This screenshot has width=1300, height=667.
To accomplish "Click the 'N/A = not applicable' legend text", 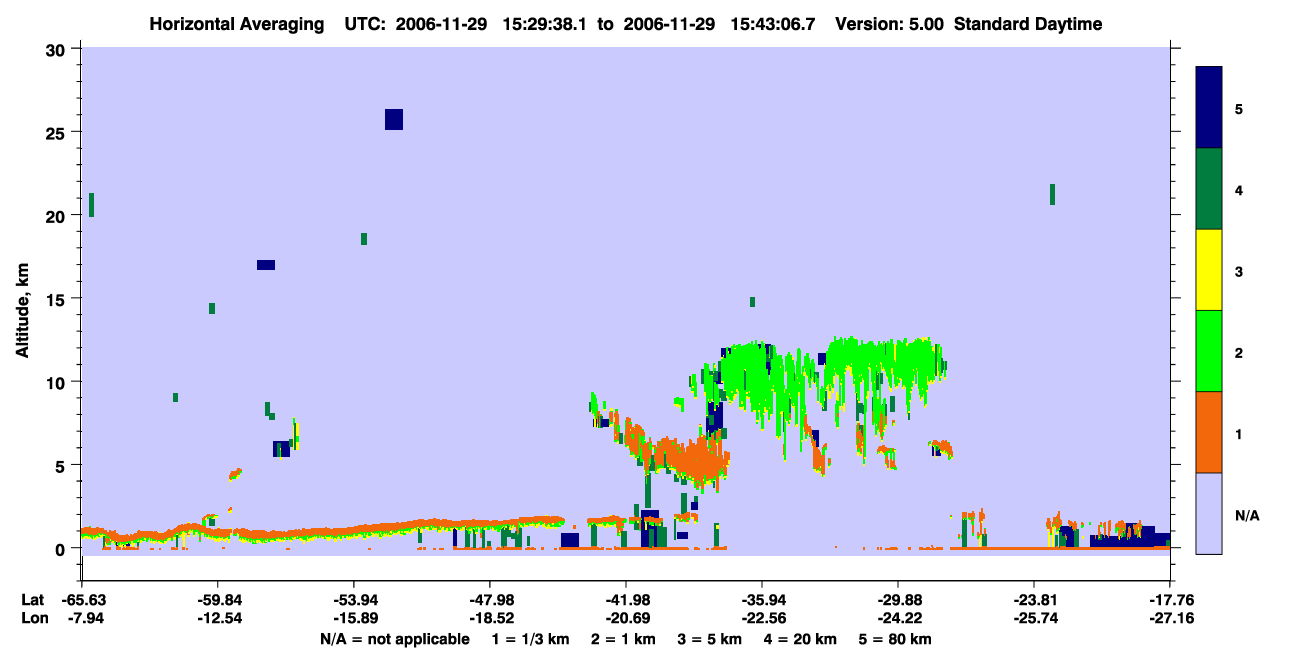I will click(394, 639).
